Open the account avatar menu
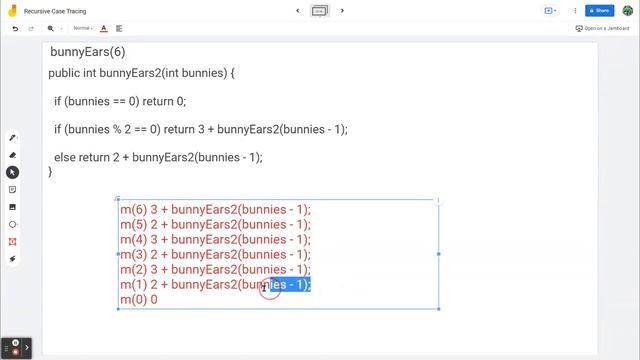 627,11
